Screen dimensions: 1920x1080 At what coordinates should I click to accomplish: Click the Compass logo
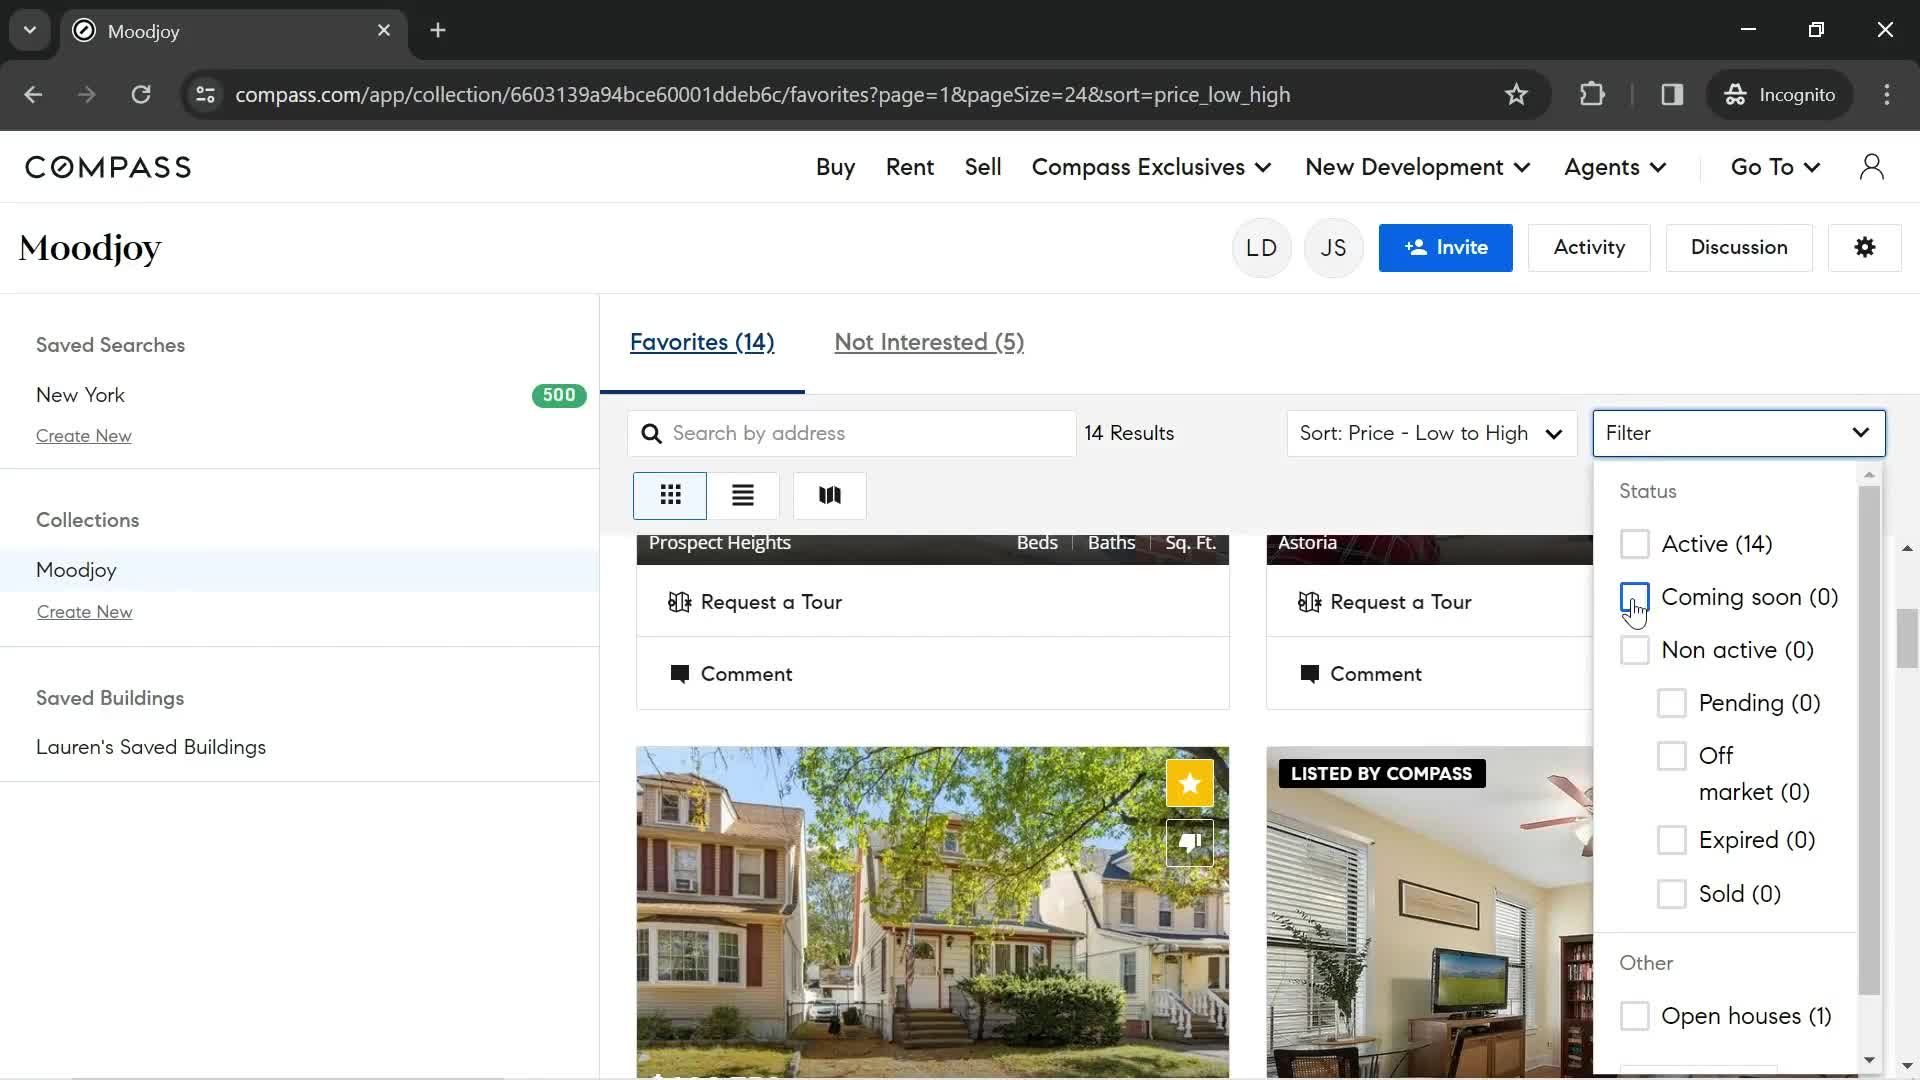coord(108,167)
